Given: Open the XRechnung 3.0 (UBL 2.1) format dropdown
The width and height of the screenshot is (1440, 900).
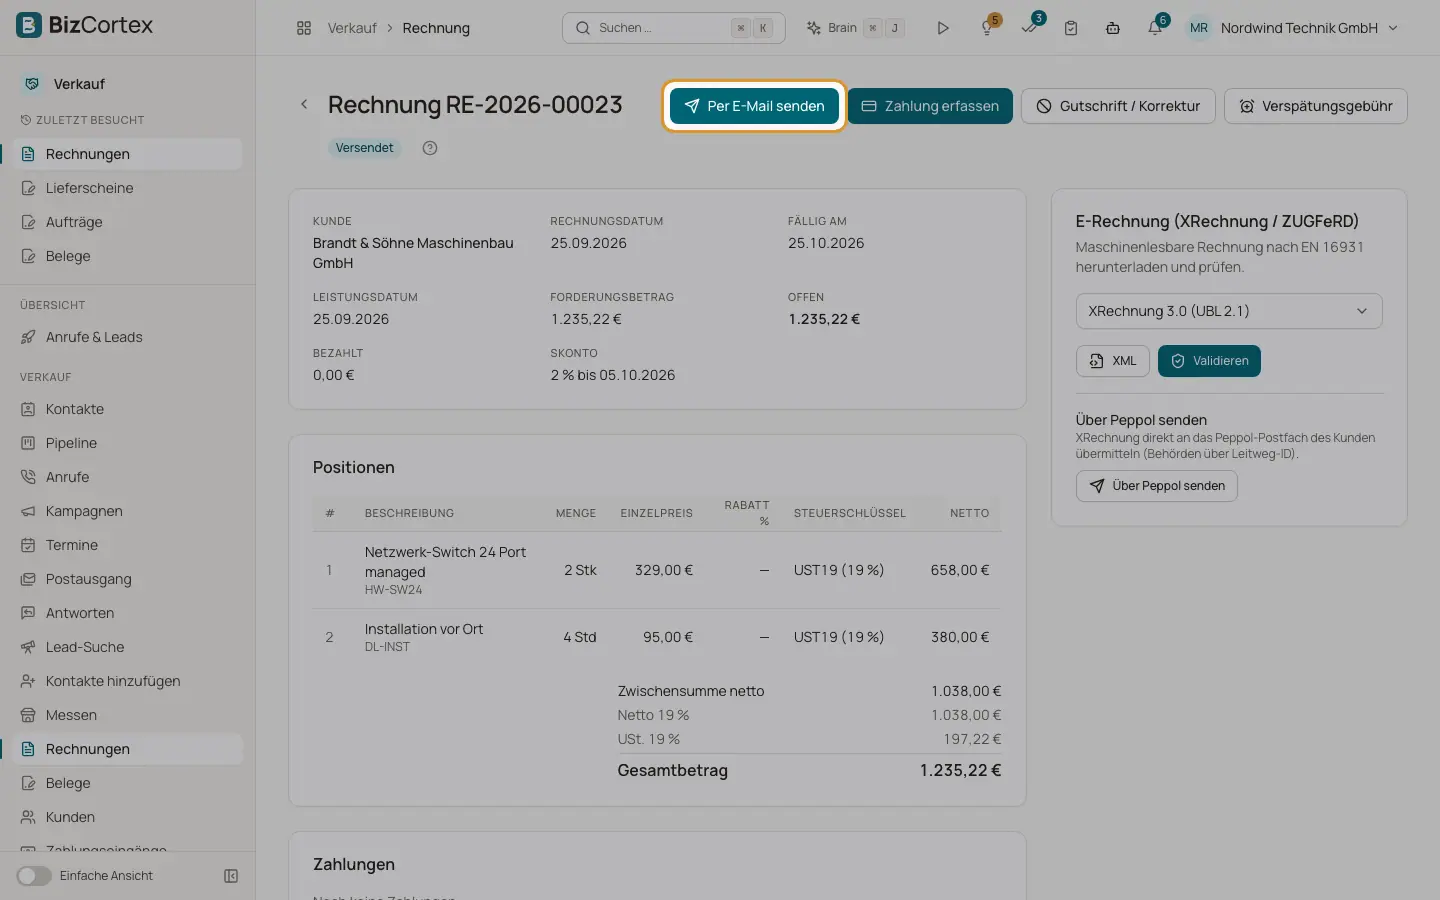Looking at the screenshot, I should (1229, 311).
